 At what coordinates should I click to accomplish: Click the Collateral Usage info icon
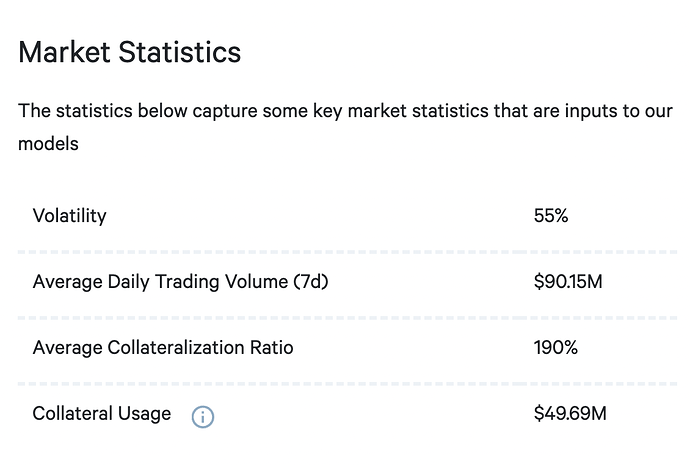click(203, 417)
